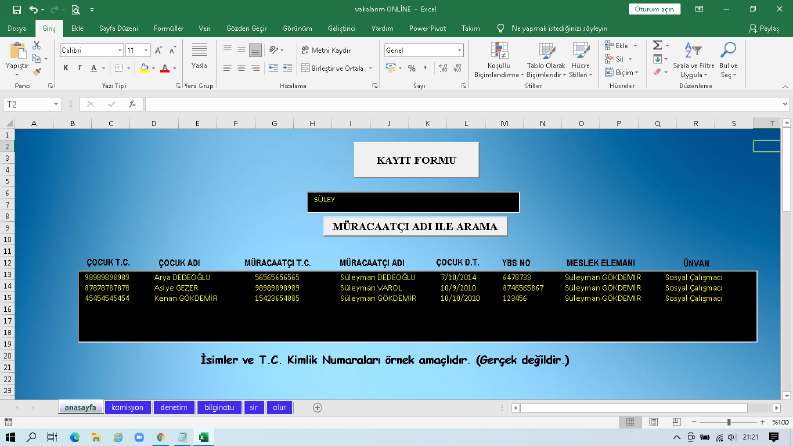The height and width of the screenshot is (446, 793).
Task: Increase font size with the A up icon
Action: point(158,50)
